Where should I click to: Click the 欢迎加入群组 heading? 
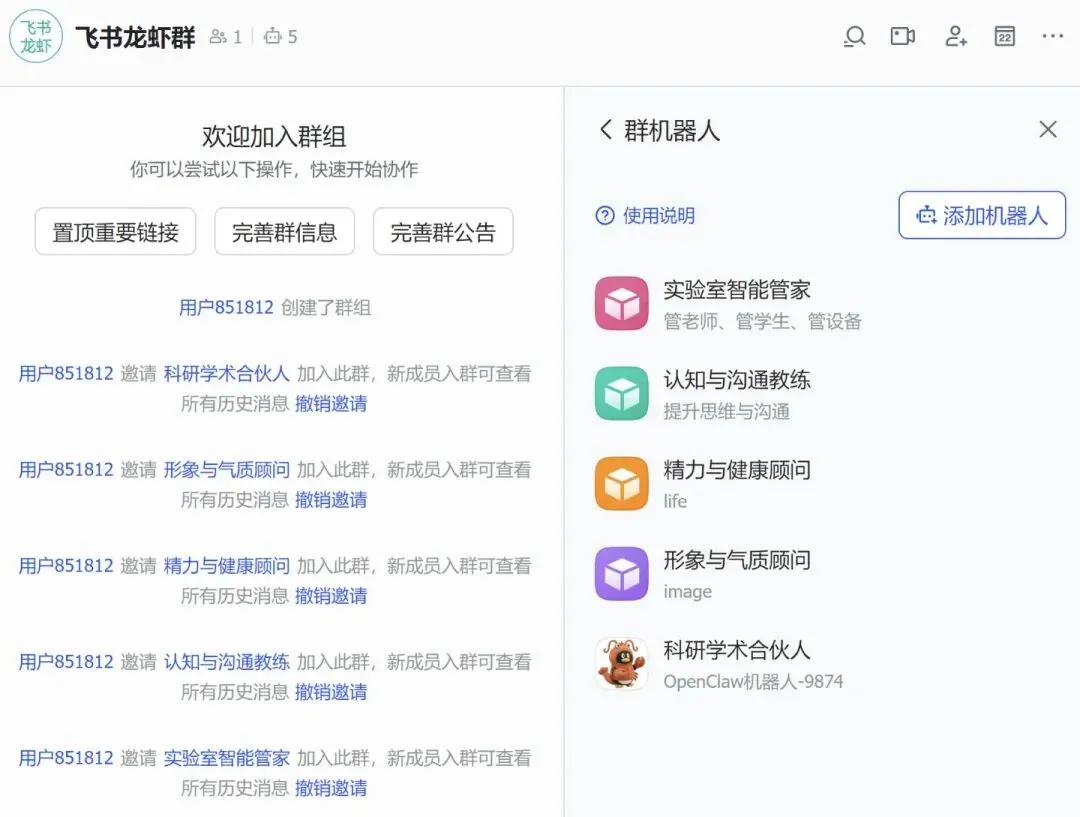pyautogui.click(x=274, y=136)
